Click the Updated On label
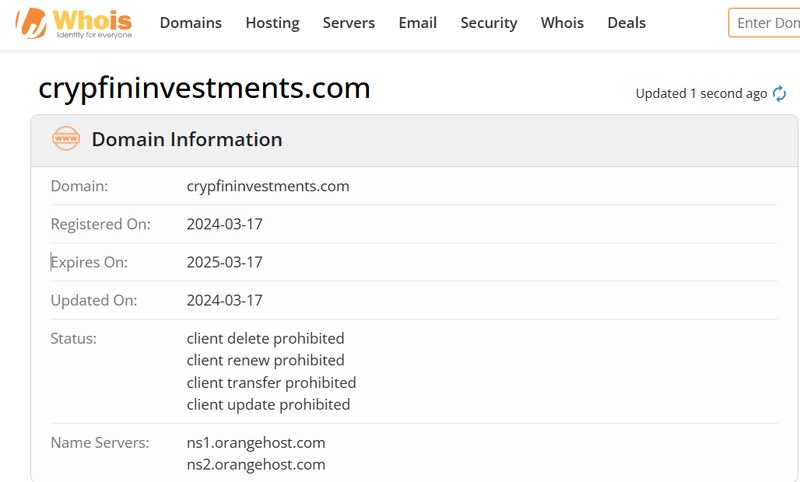Viewport: 800px width, 482px height. (94, 301)
